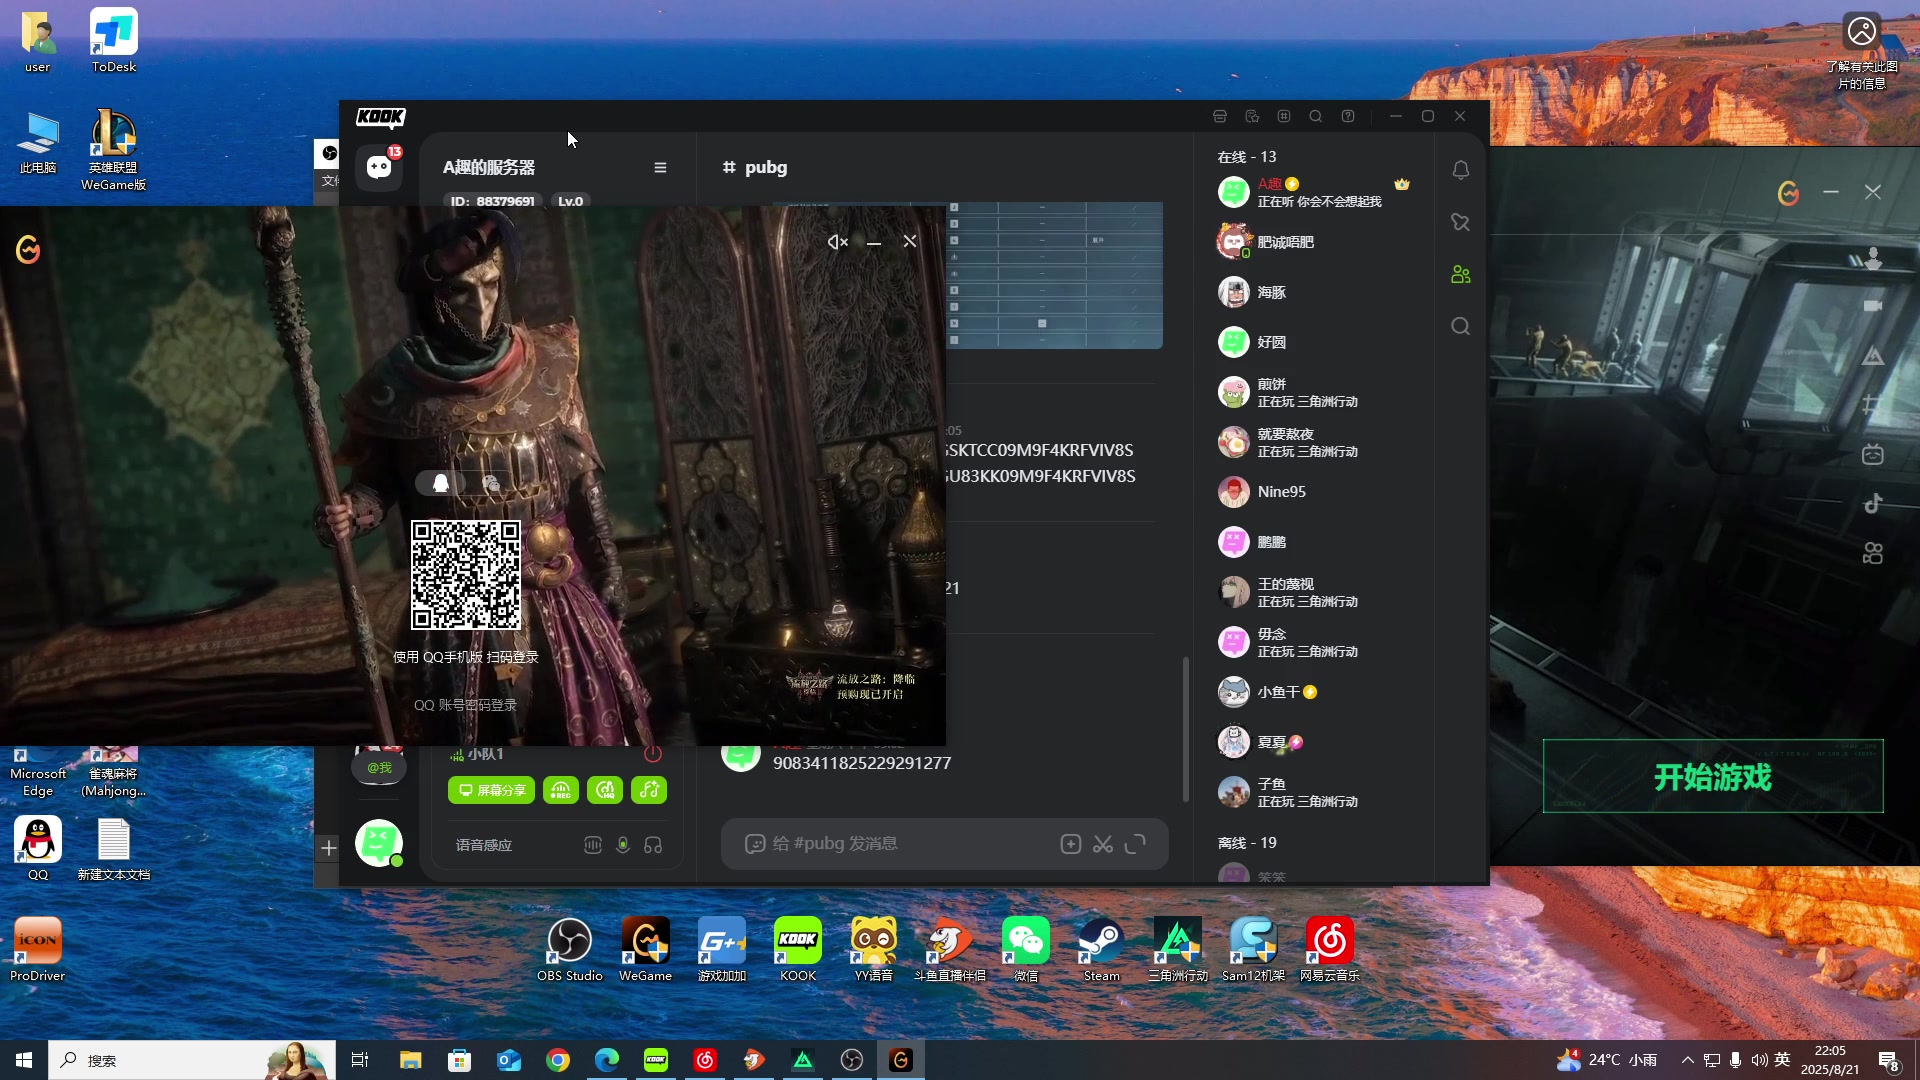1920x1080 pixels.
Task: Select member 夏夏 in online list
Action: 1314,742
